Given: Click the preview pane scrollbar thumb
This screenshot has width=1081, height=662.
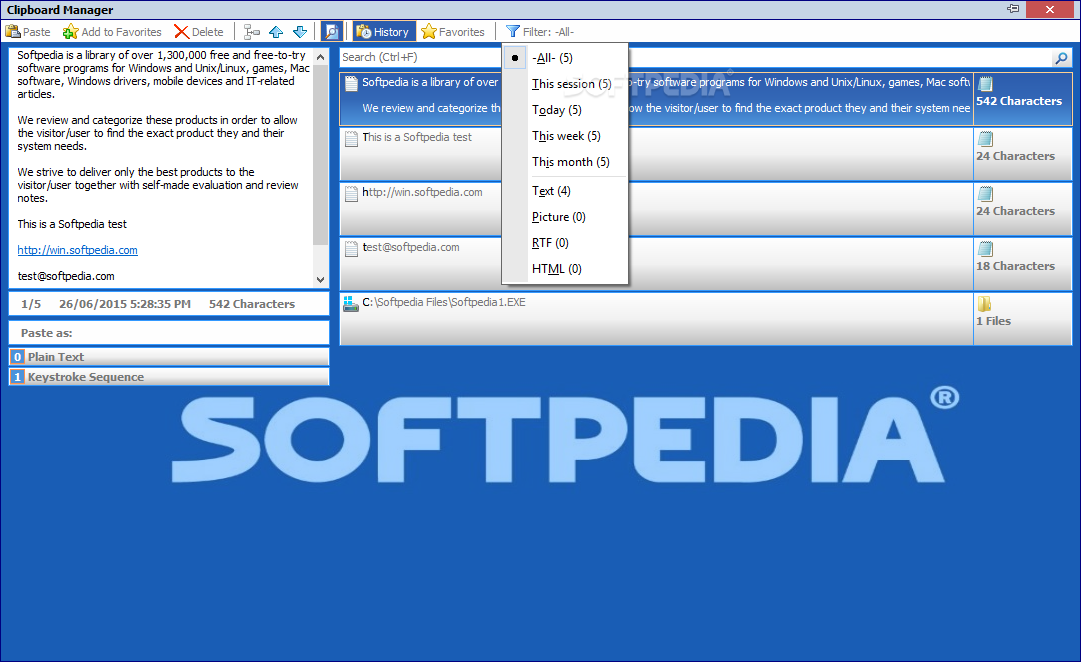Looking at the screenshot, I should pos(321,155).
